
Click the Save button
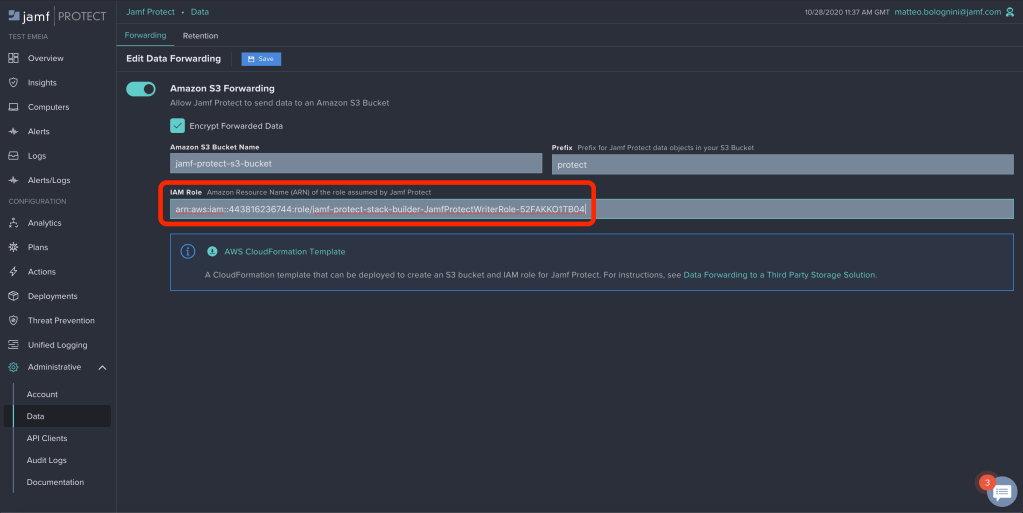coord(261,59)
